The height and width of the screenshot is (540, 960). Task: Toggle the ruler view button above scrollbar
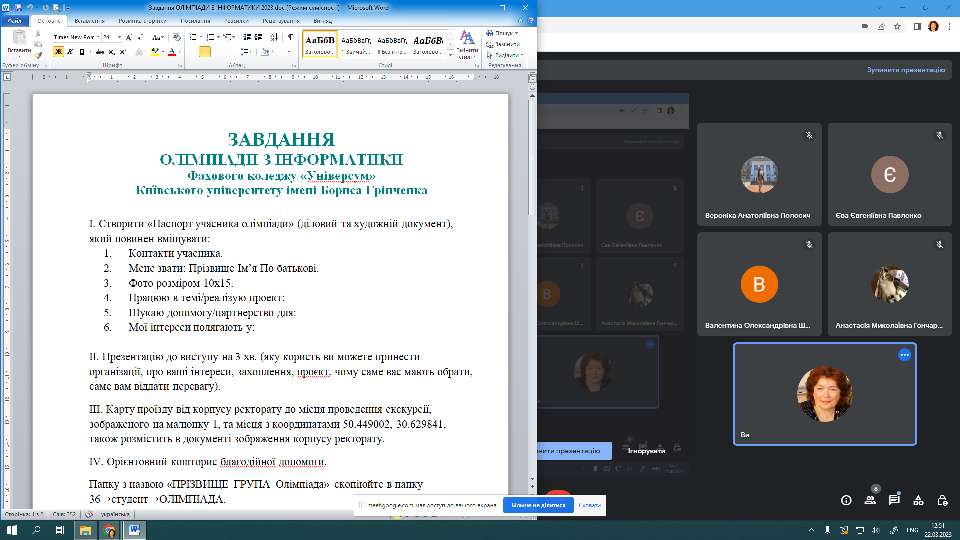coord(532,78)
